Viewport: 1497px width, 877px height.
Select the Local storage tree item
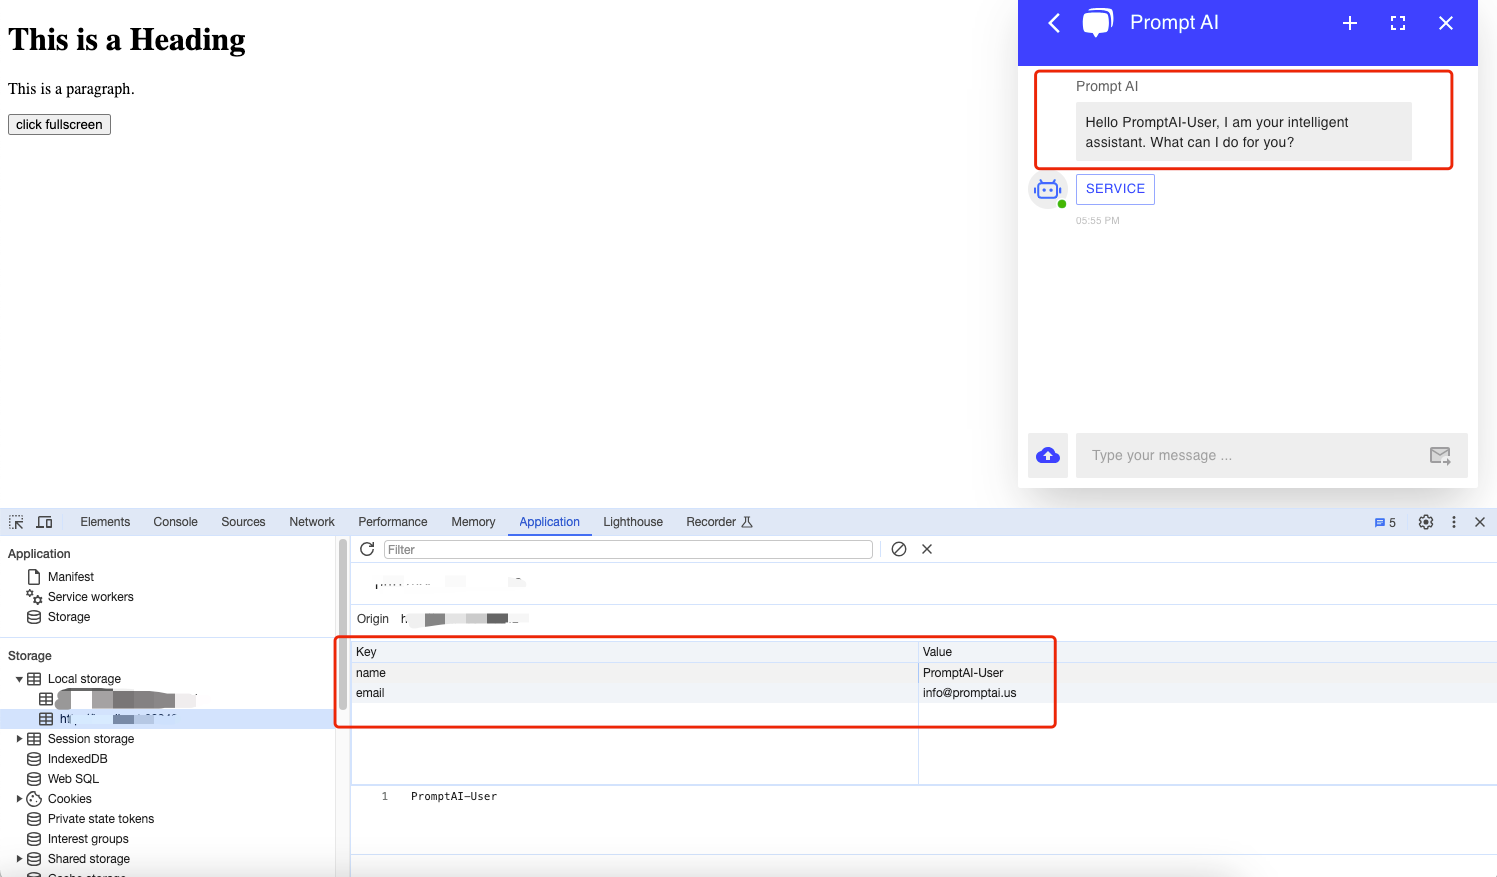point(84,679)
